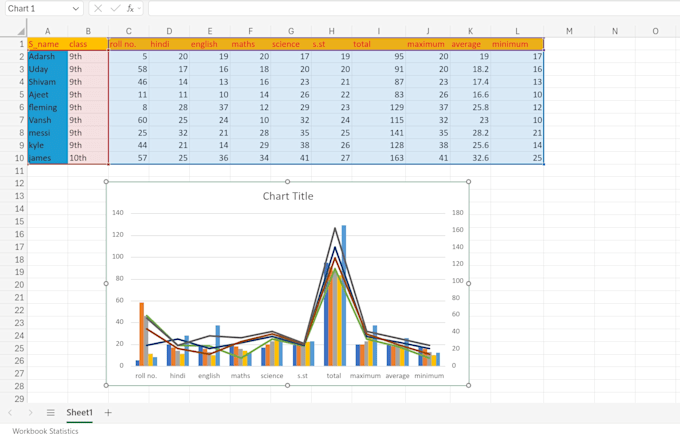Screen dimensions: 680x437
Task: Select all cells with corner triangle
Action: [21, 31]
